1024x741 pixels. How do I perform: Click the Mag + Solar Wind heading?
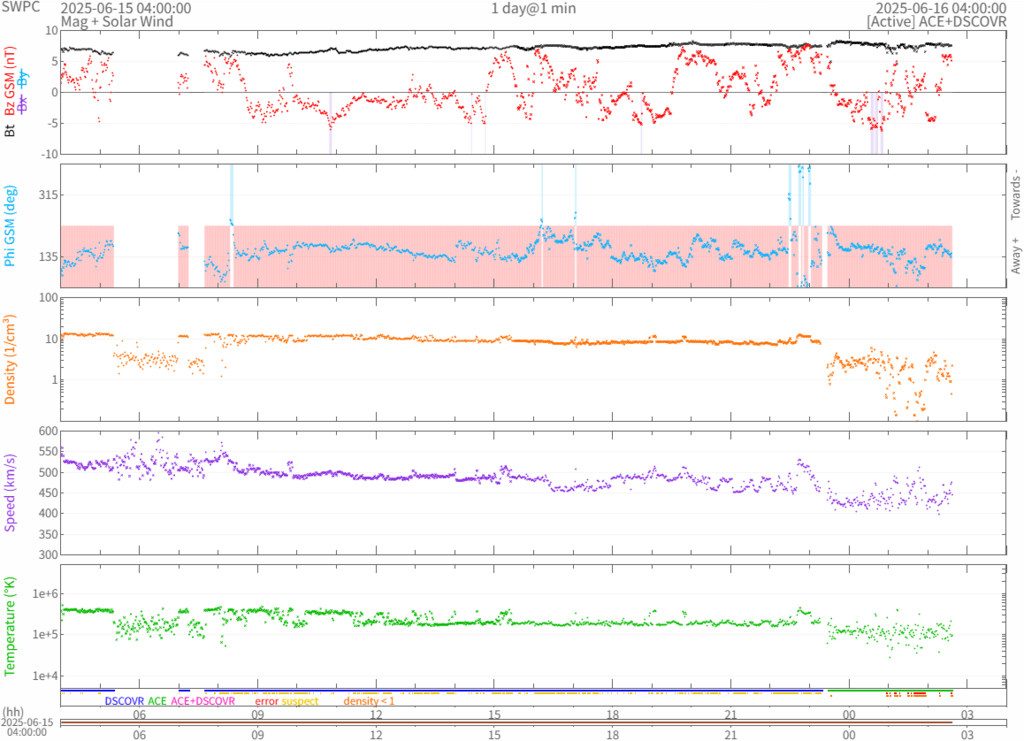(x=117, y=22)
